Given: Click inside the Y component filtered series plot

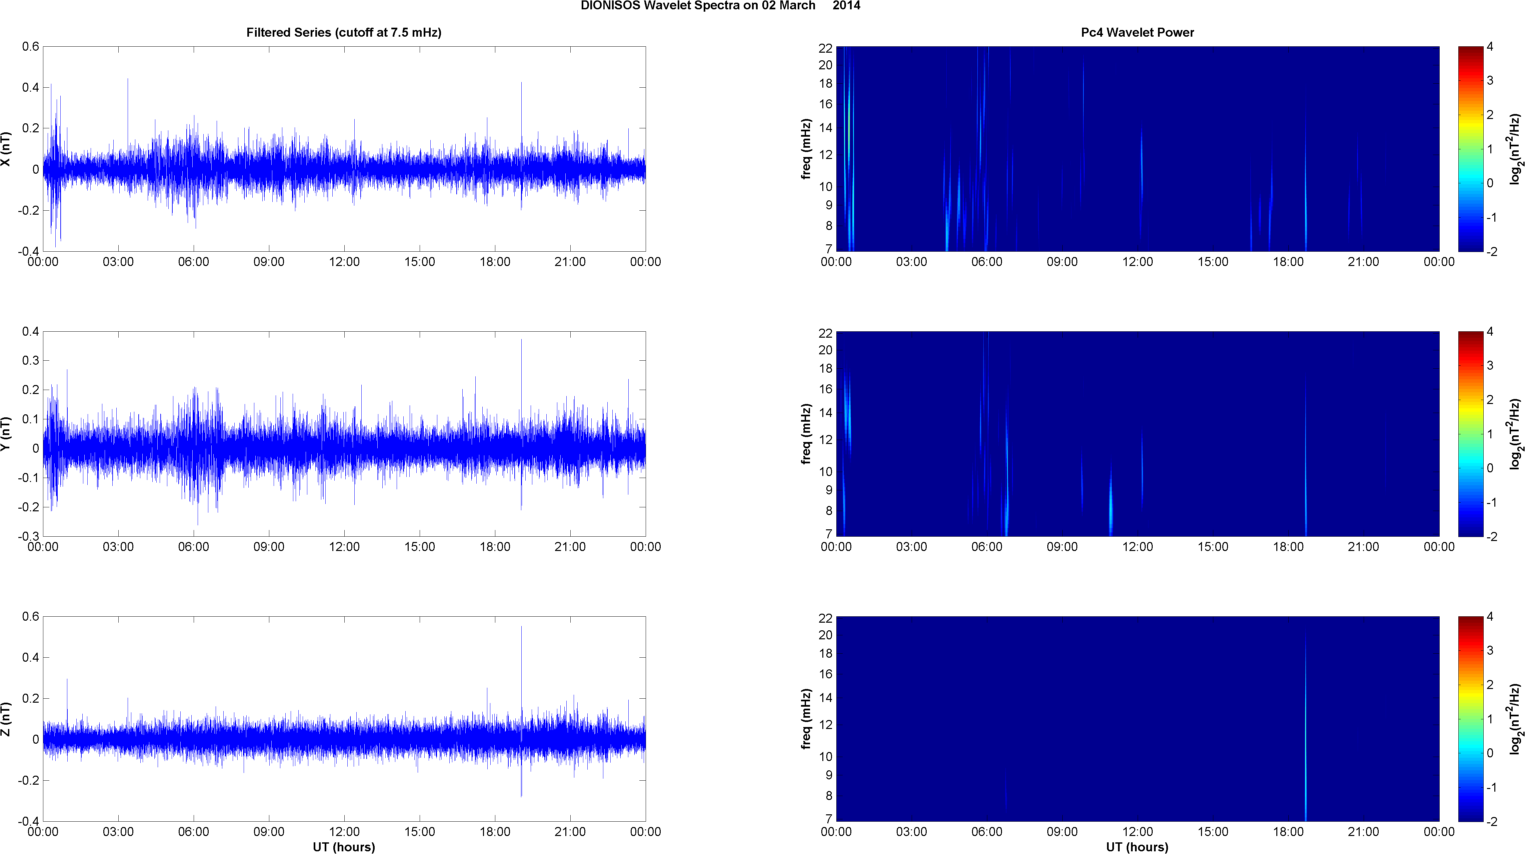Looking at the screenshot, I should (344, 434).
